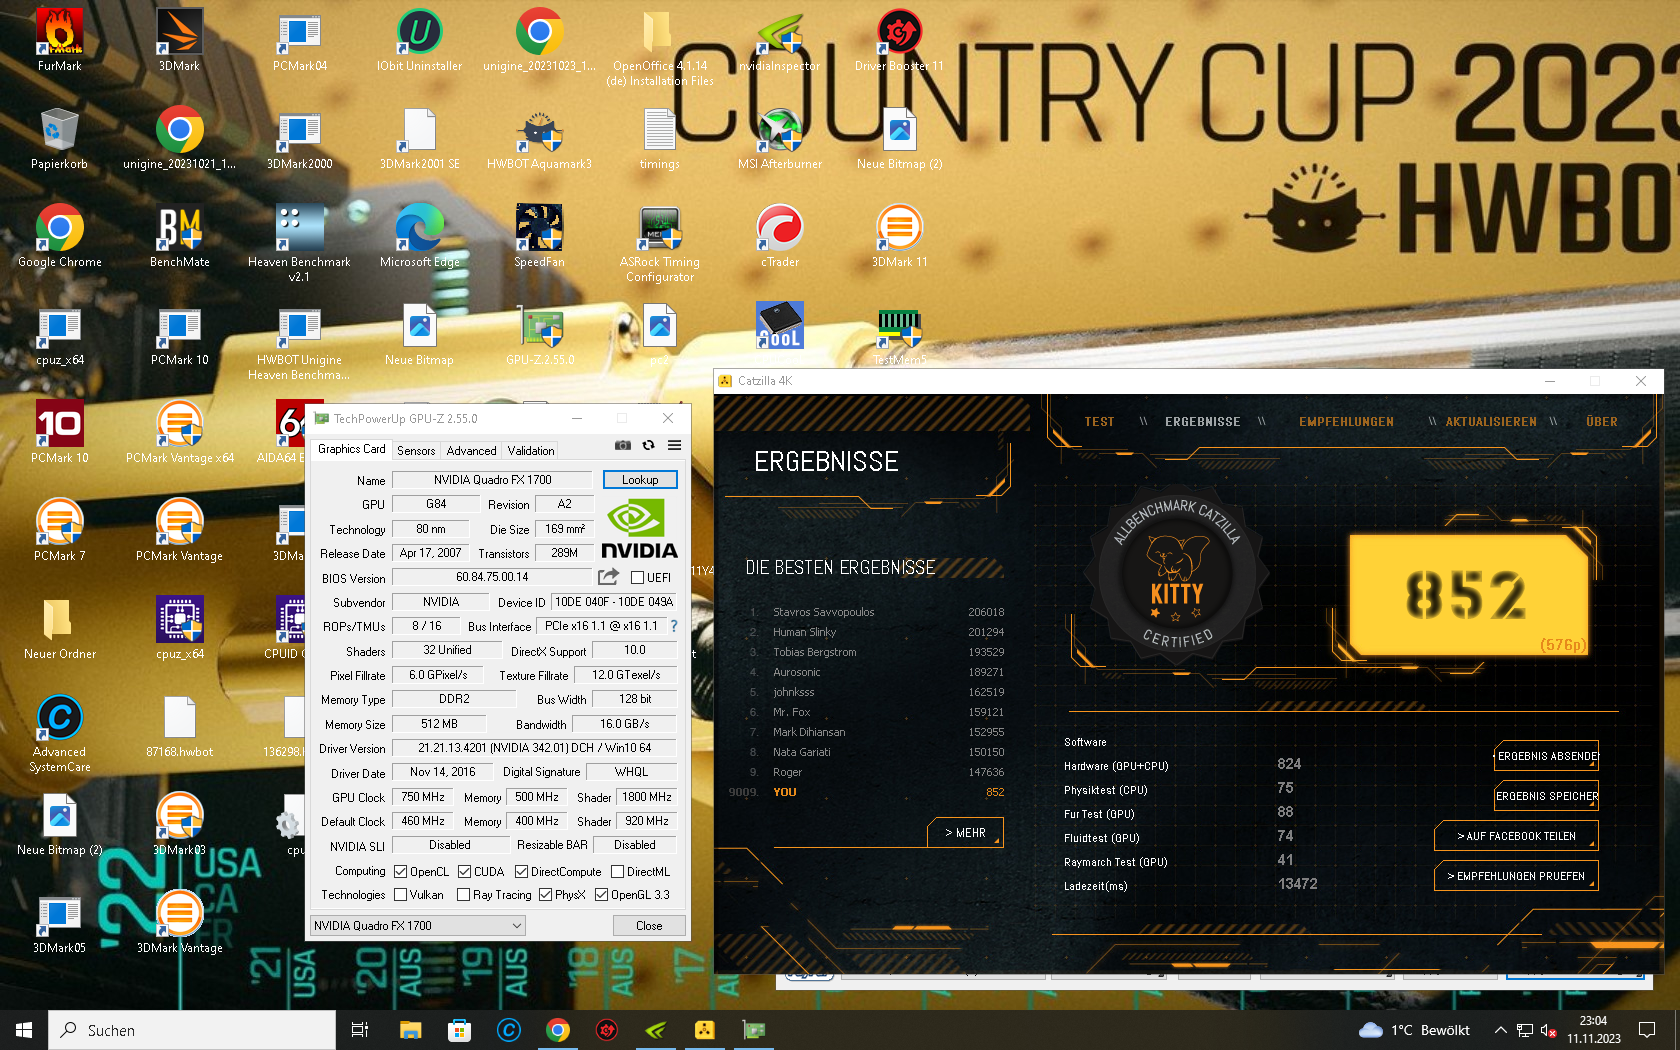The width and height of the screenshot is (1680, 1050).
Task: Open the GPU-Z hamburger menu
Action: (675, 445)
